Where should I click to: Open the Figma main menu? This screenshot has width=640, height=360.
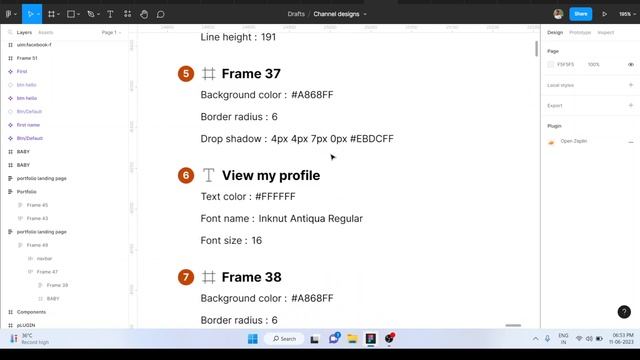pos(9,14)
